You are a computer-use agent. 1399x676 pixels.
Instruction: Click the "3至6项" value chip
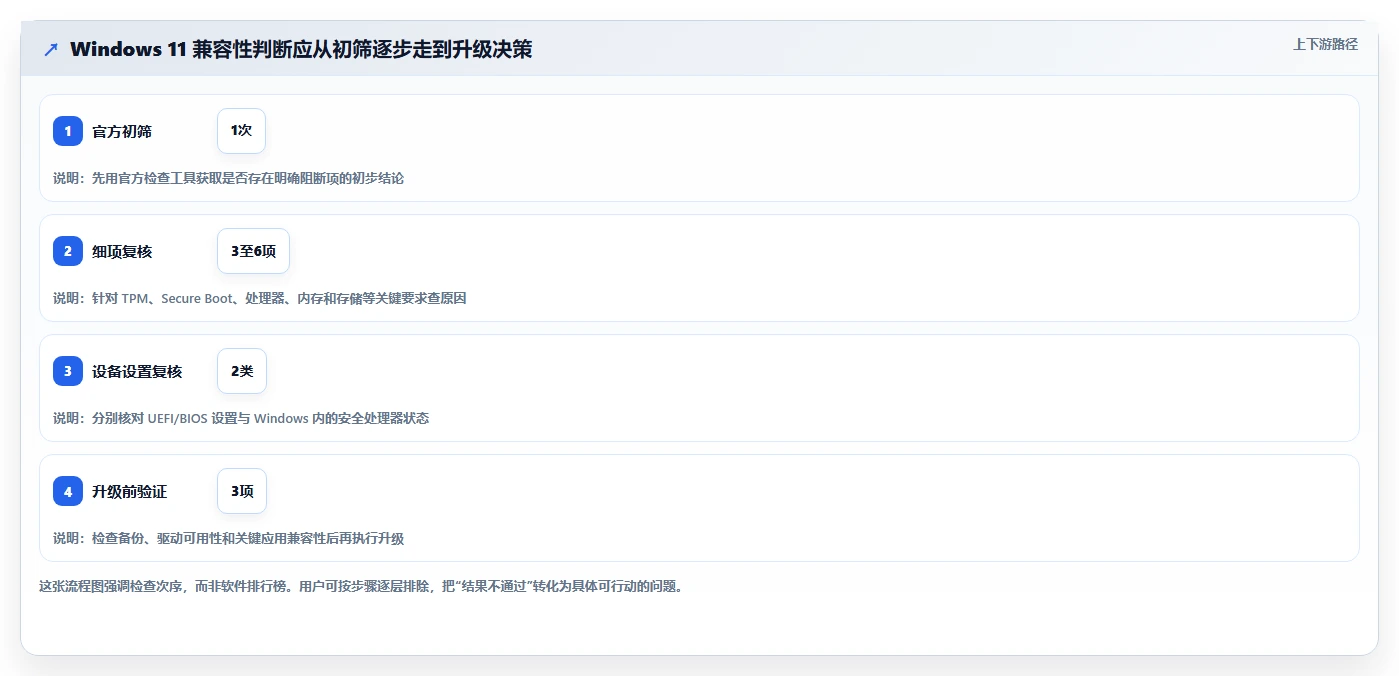click(253, 251)
